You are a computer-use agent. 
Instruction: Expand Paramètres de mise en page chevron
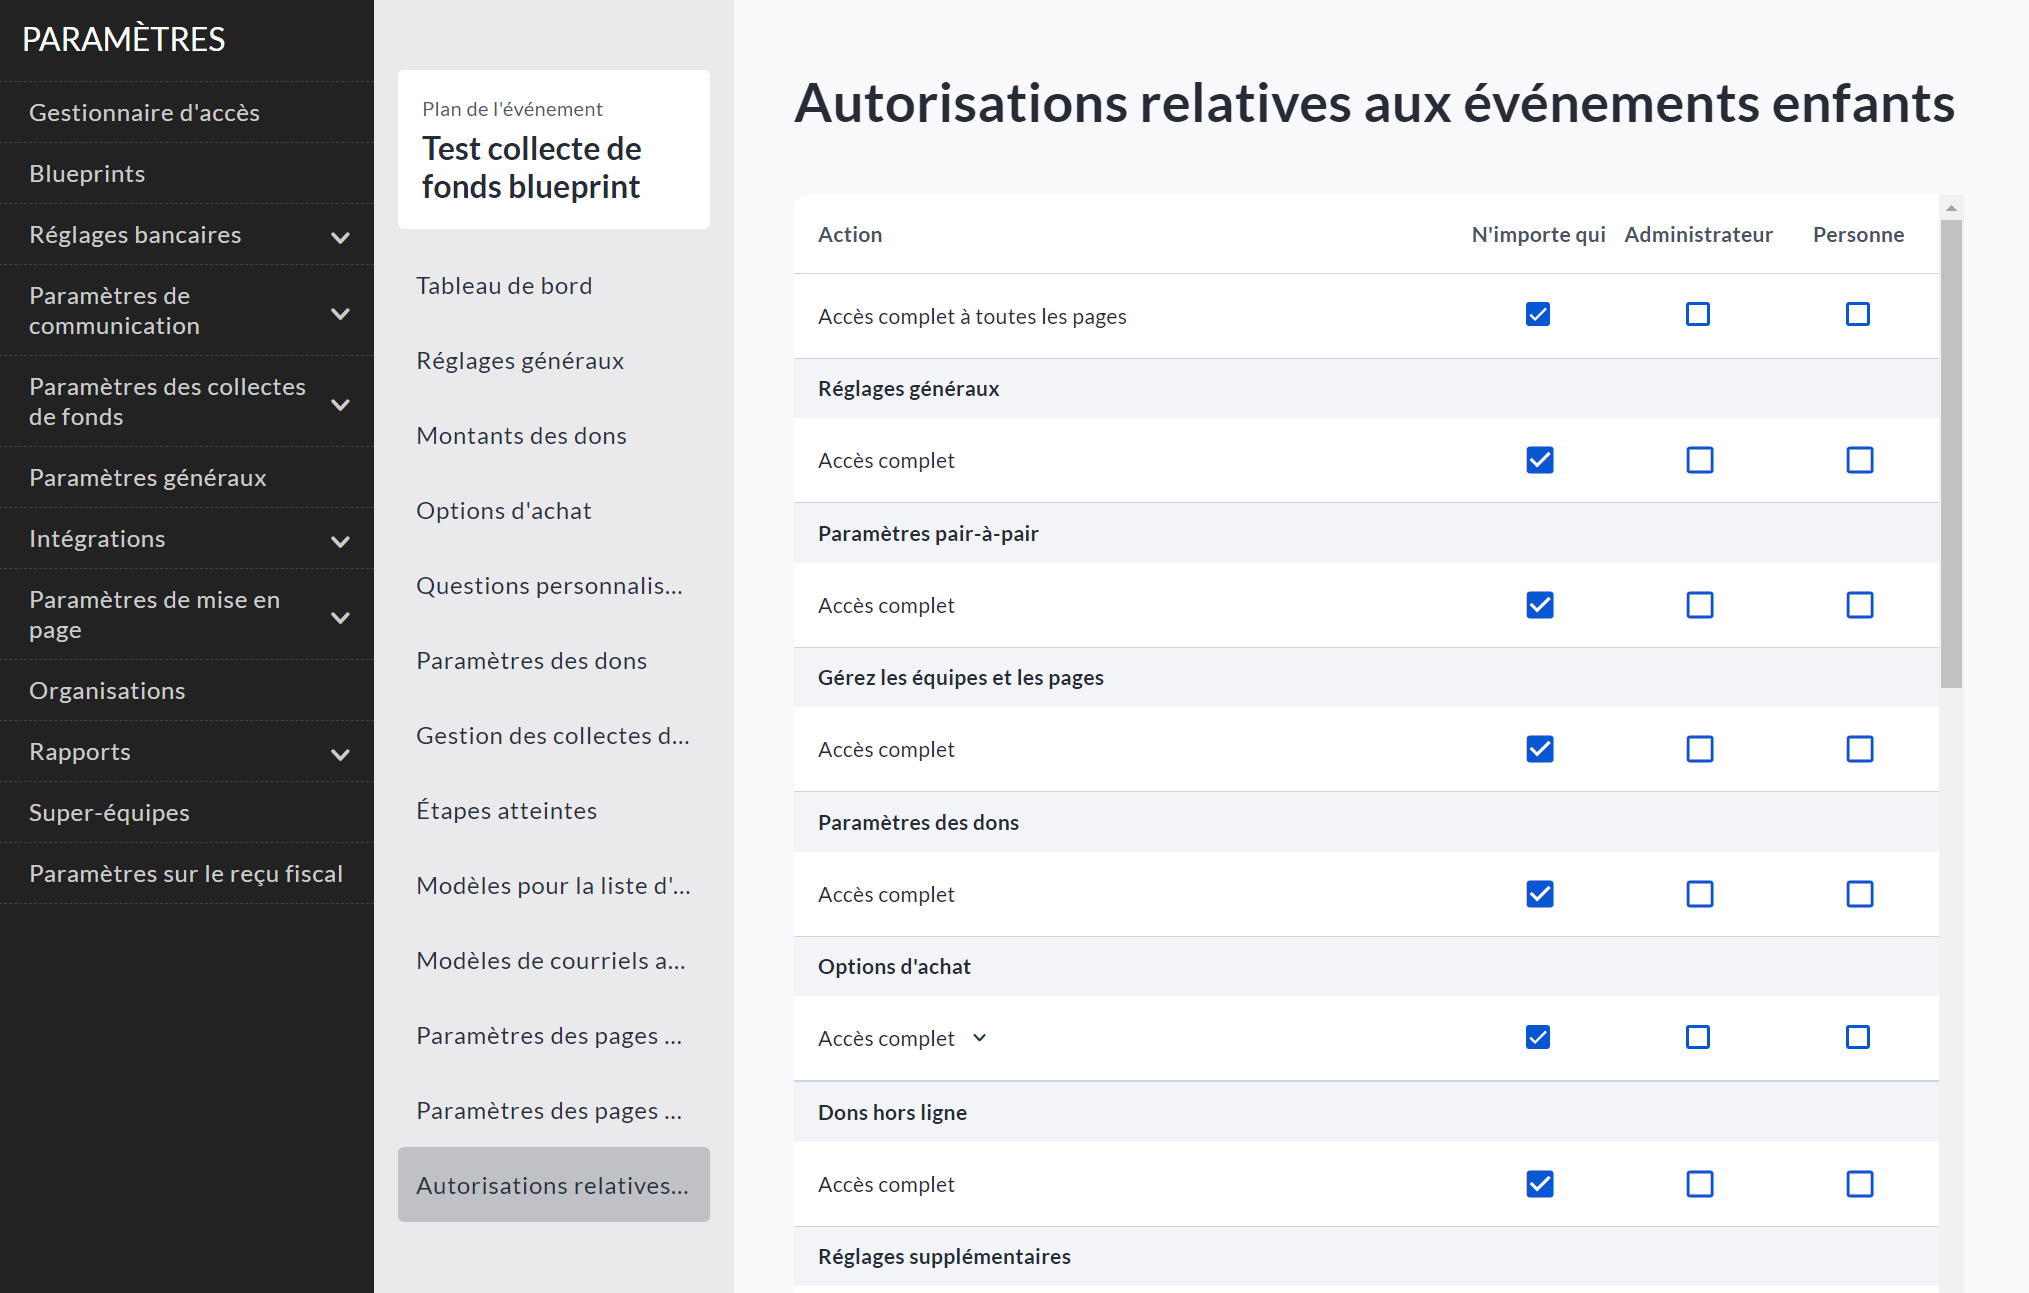[x=340, y=617]
